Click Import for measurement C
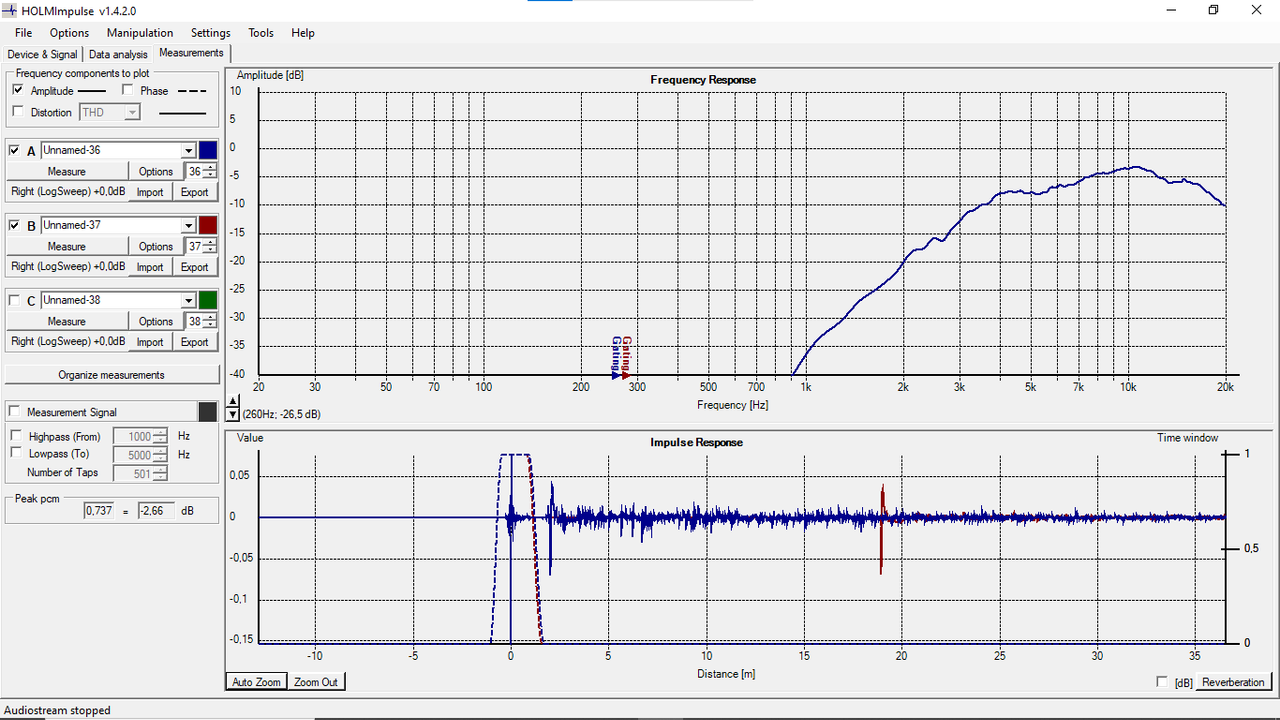Screen dimensions: 1280x720 click(150, 342)
